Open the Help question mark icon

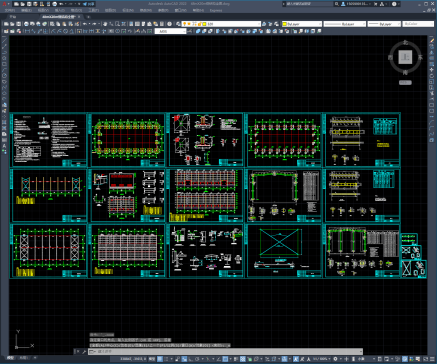point(395,4)
